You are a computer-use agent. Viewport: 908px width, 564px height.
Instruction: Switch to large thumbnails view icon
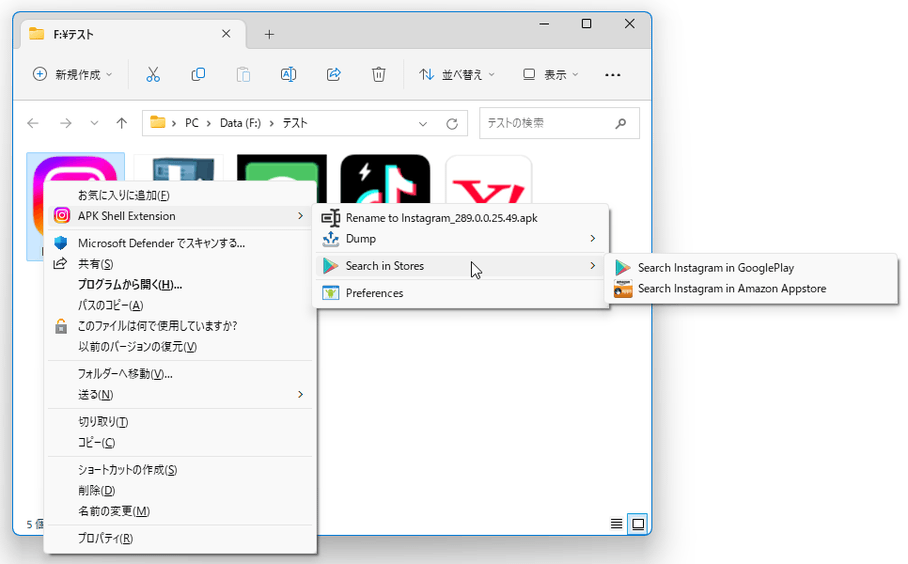point(638,524)
